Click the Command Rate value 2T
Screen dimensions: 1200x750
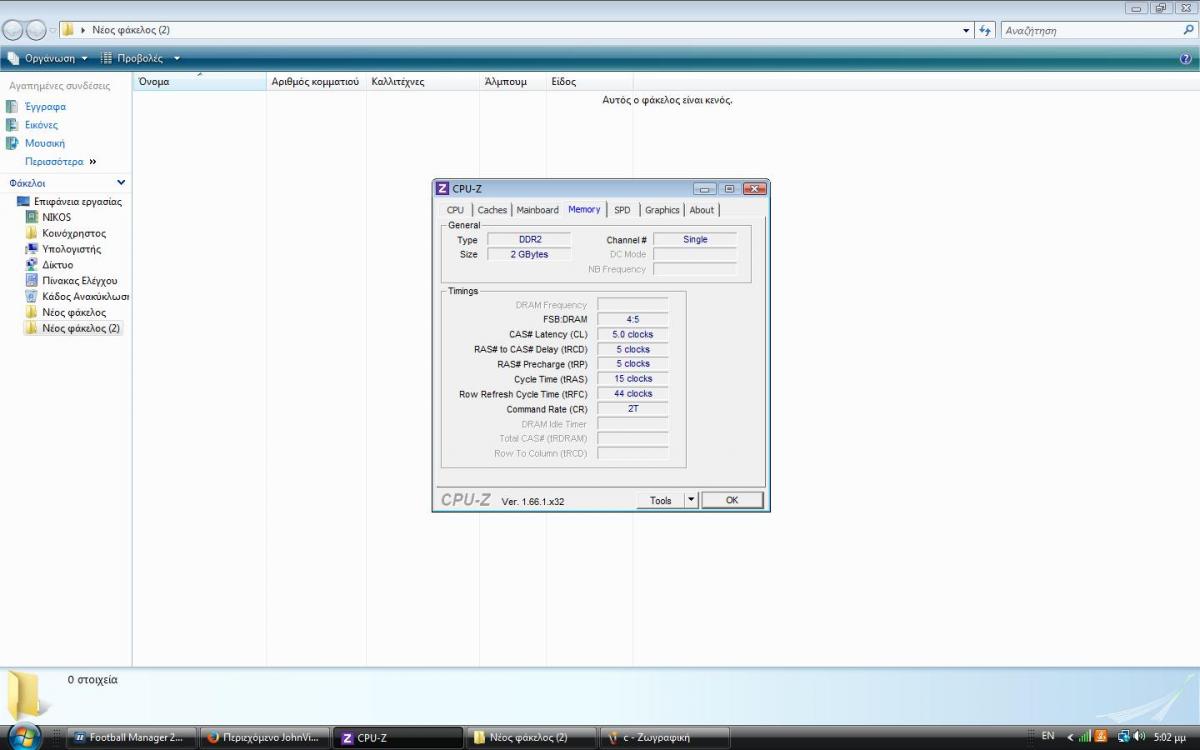(x=633, y=409)
